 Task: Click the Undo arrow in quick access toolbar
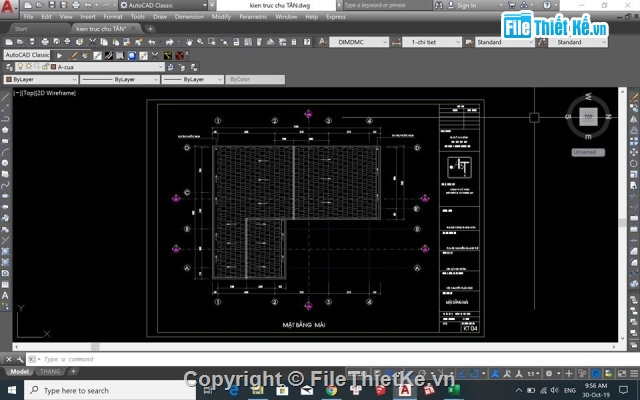88,5
